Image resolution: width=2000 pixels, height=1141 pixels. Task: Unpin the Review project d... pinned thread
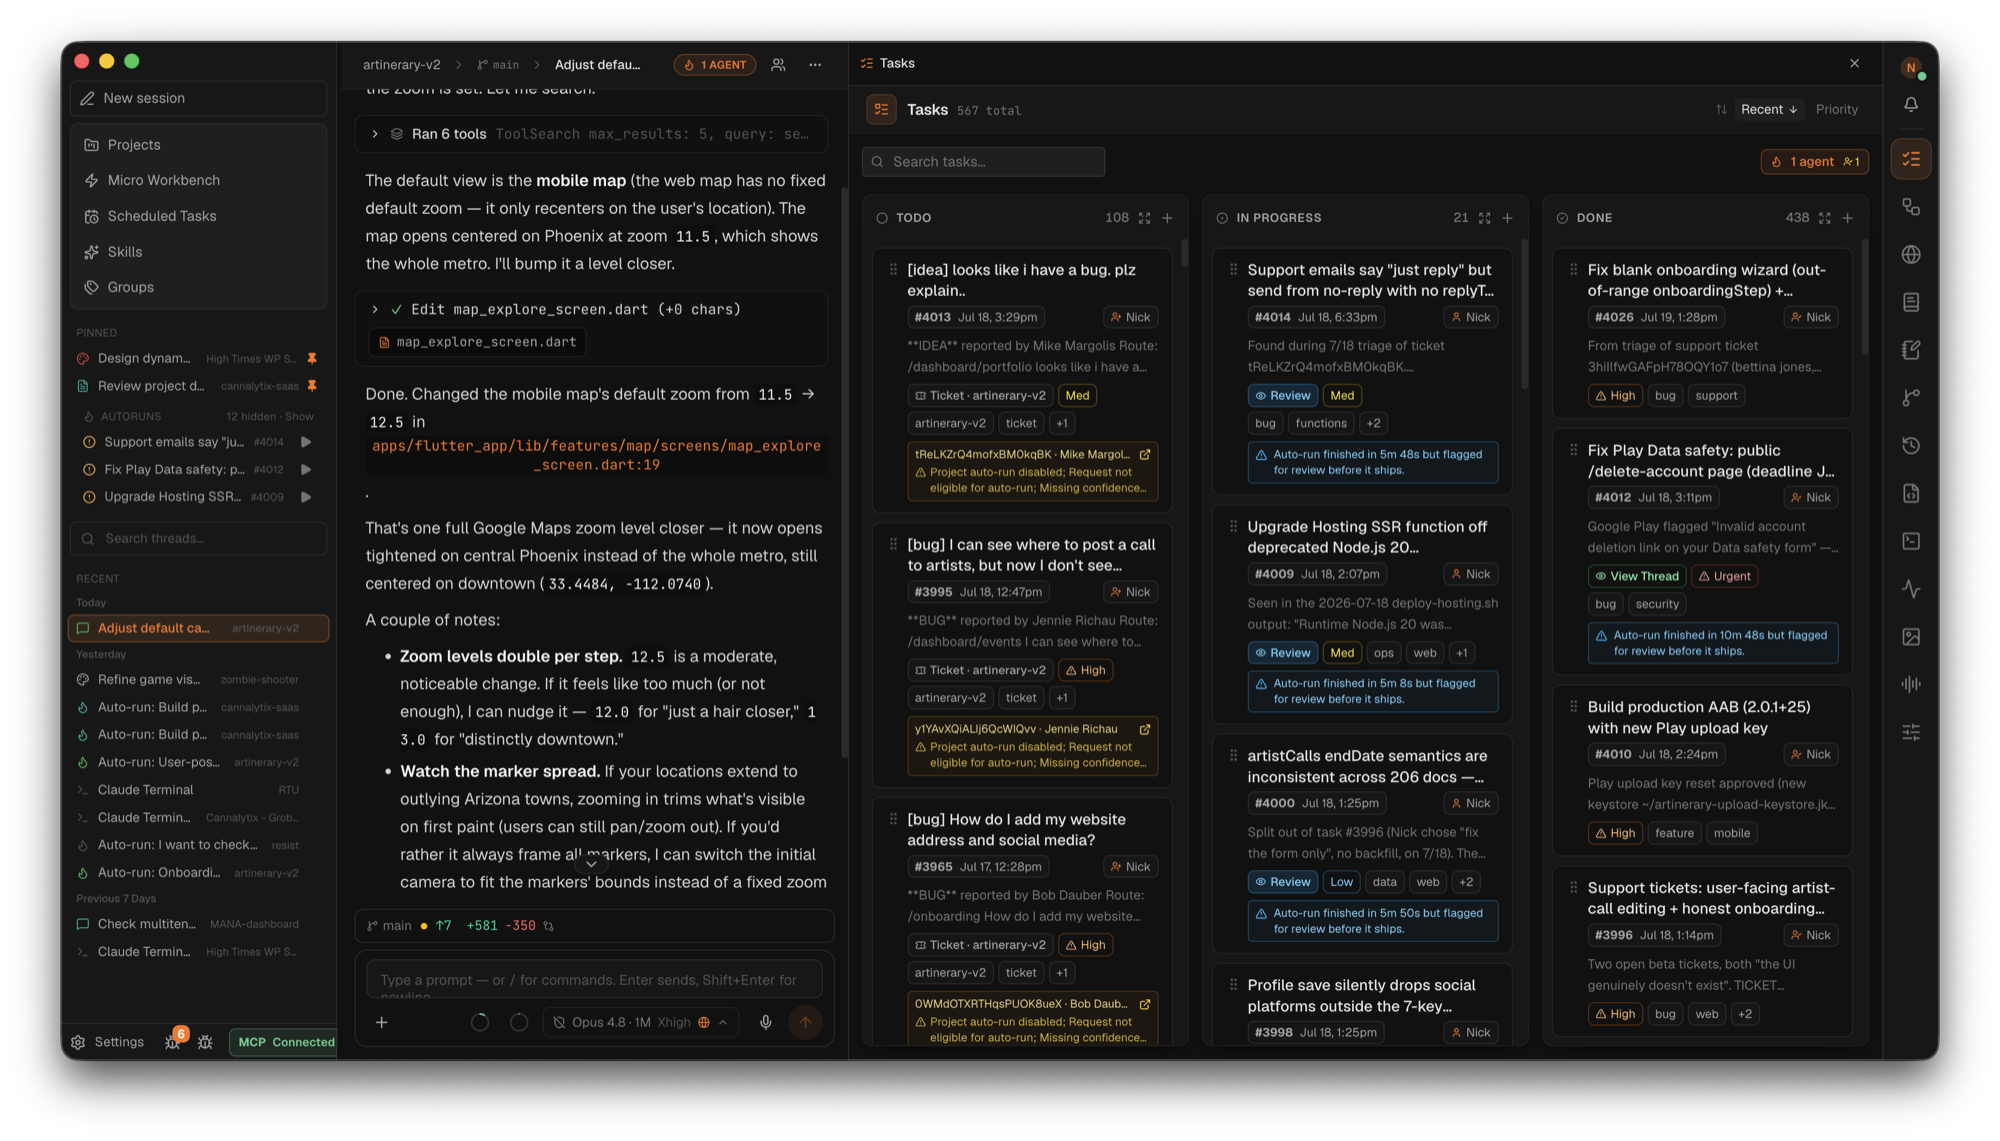312,386
